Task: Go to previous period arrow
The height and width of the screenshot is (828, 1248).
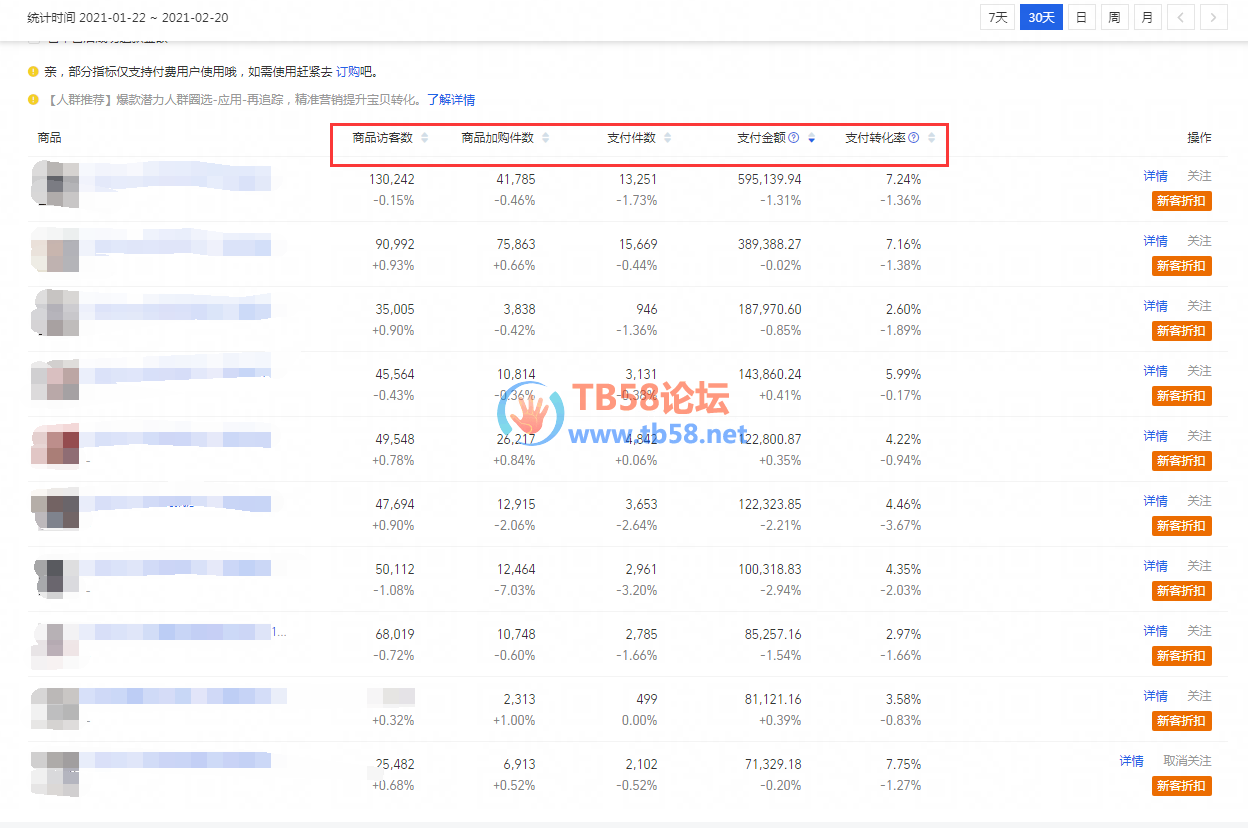Action: click(x=1181, y=17)
